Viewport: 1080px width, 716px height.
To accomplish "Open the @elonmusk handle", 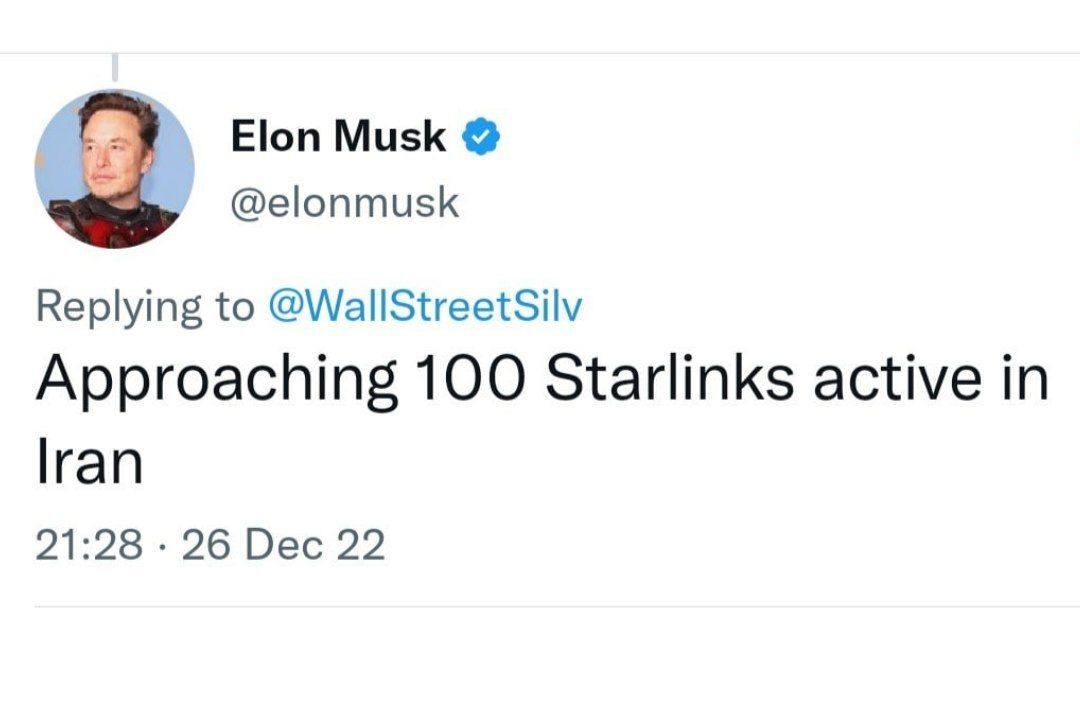I will pos(344,203).
